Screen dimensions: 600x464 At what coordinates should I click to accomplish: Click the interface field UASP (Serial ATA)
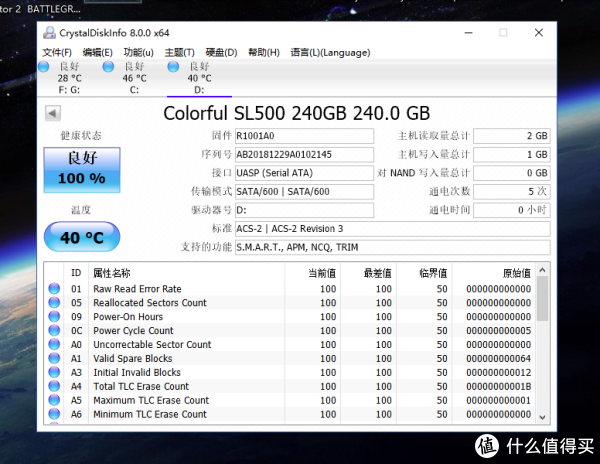[304, 173]
